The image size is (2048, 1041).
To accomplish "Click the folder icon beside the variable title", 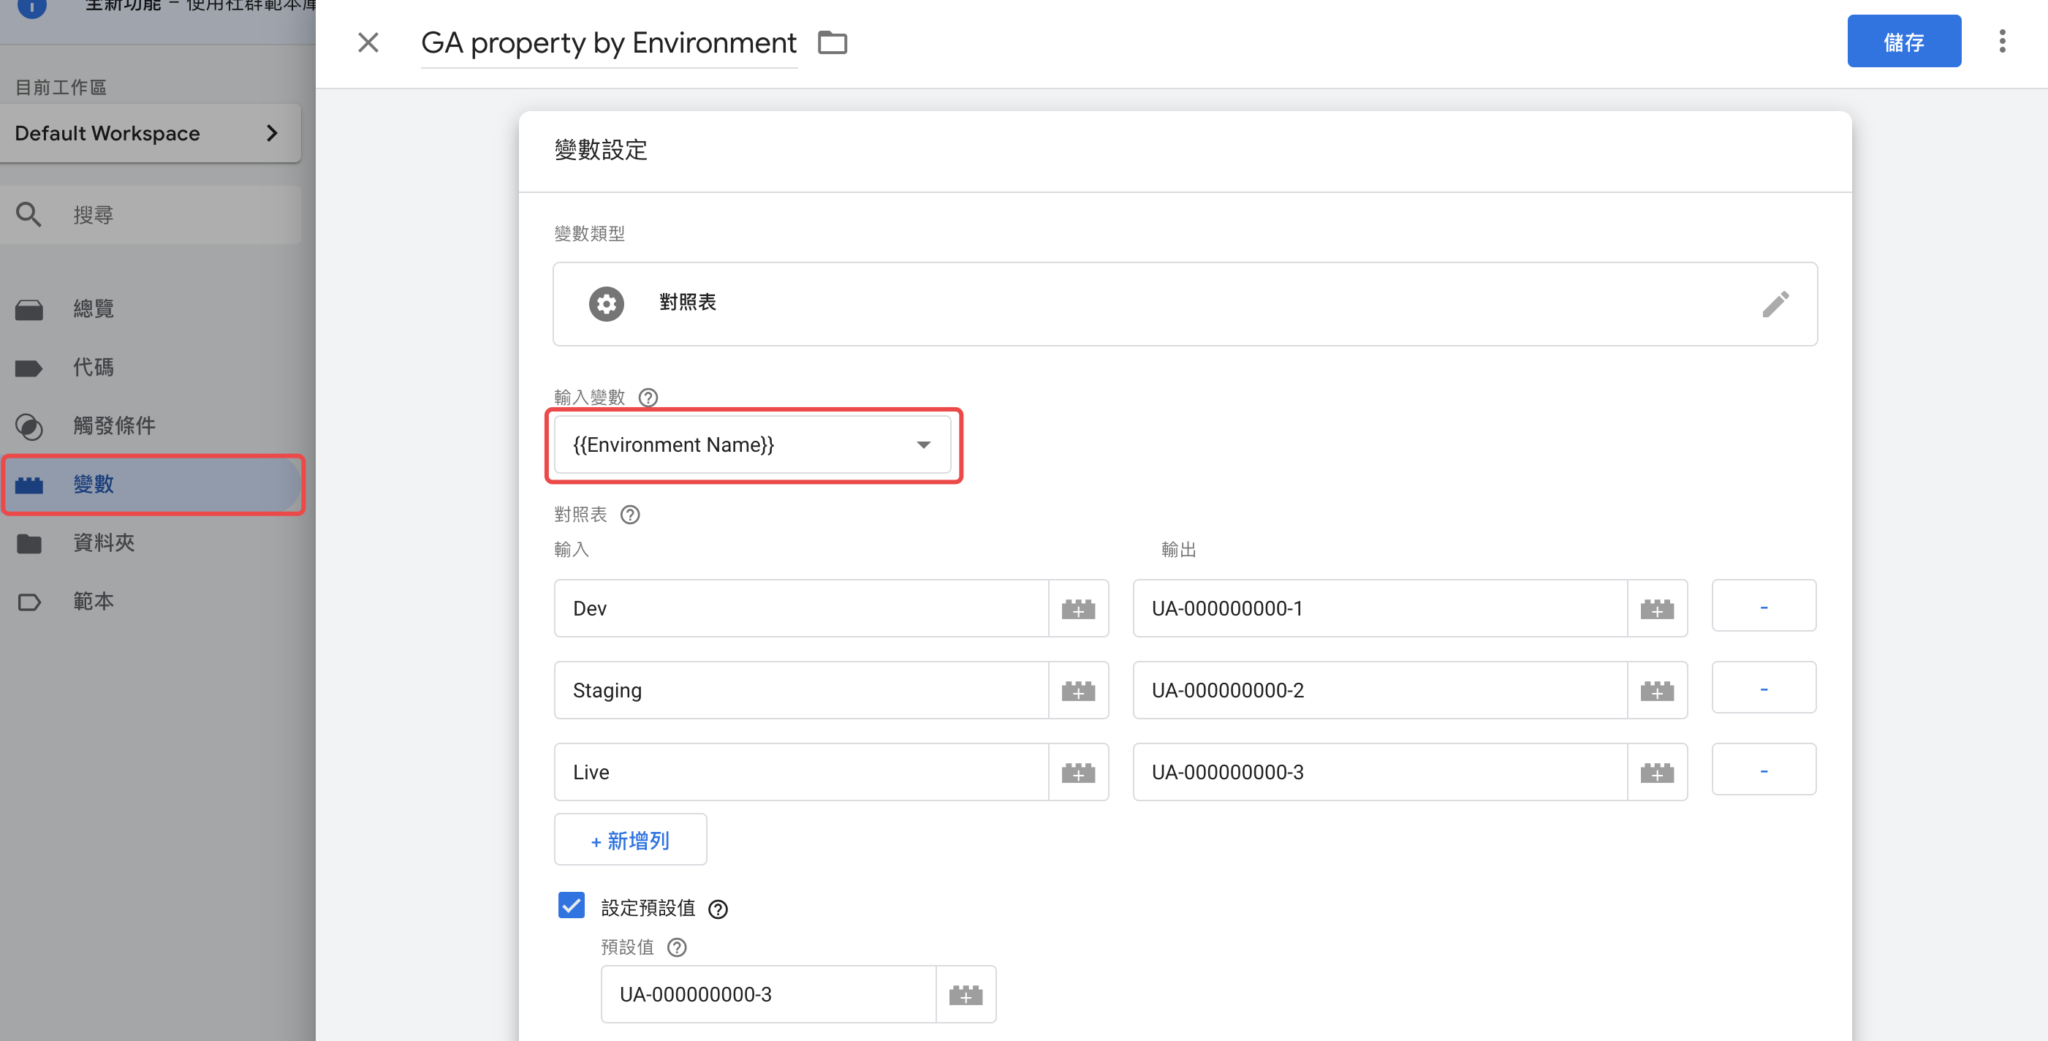I will click(832, 43).
